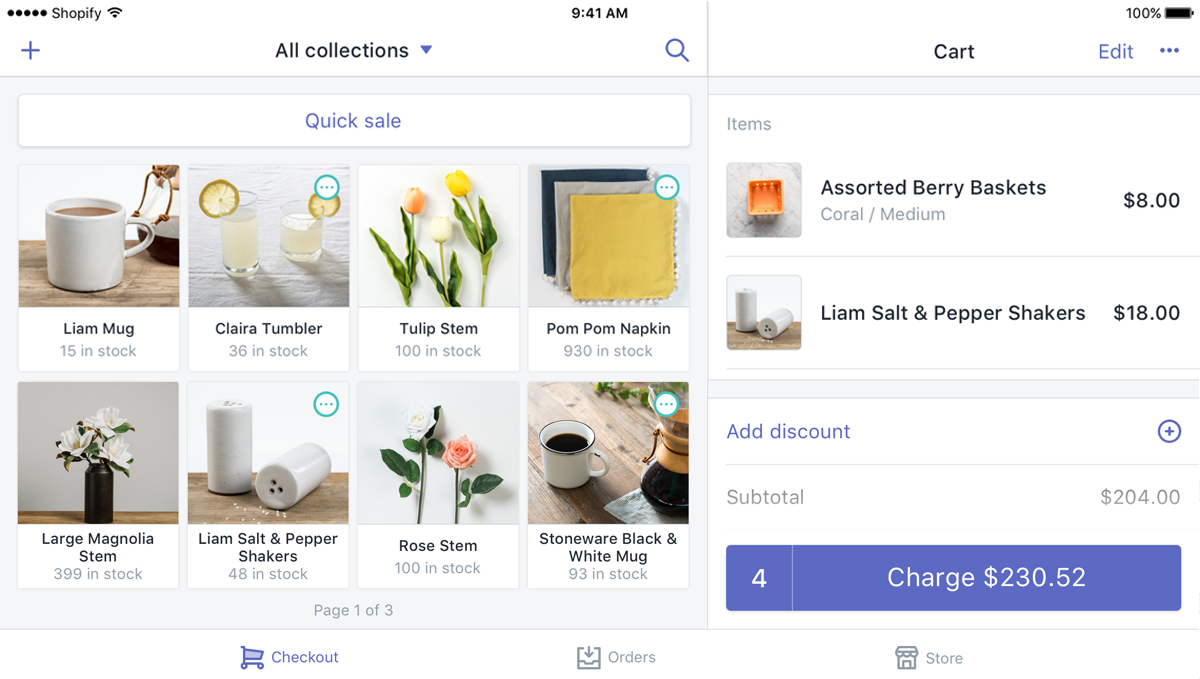Open variant options on Stoneware Black & White Mug
Image resolution: width=1200 pixels, height=679 pixels.
(666, 404)
